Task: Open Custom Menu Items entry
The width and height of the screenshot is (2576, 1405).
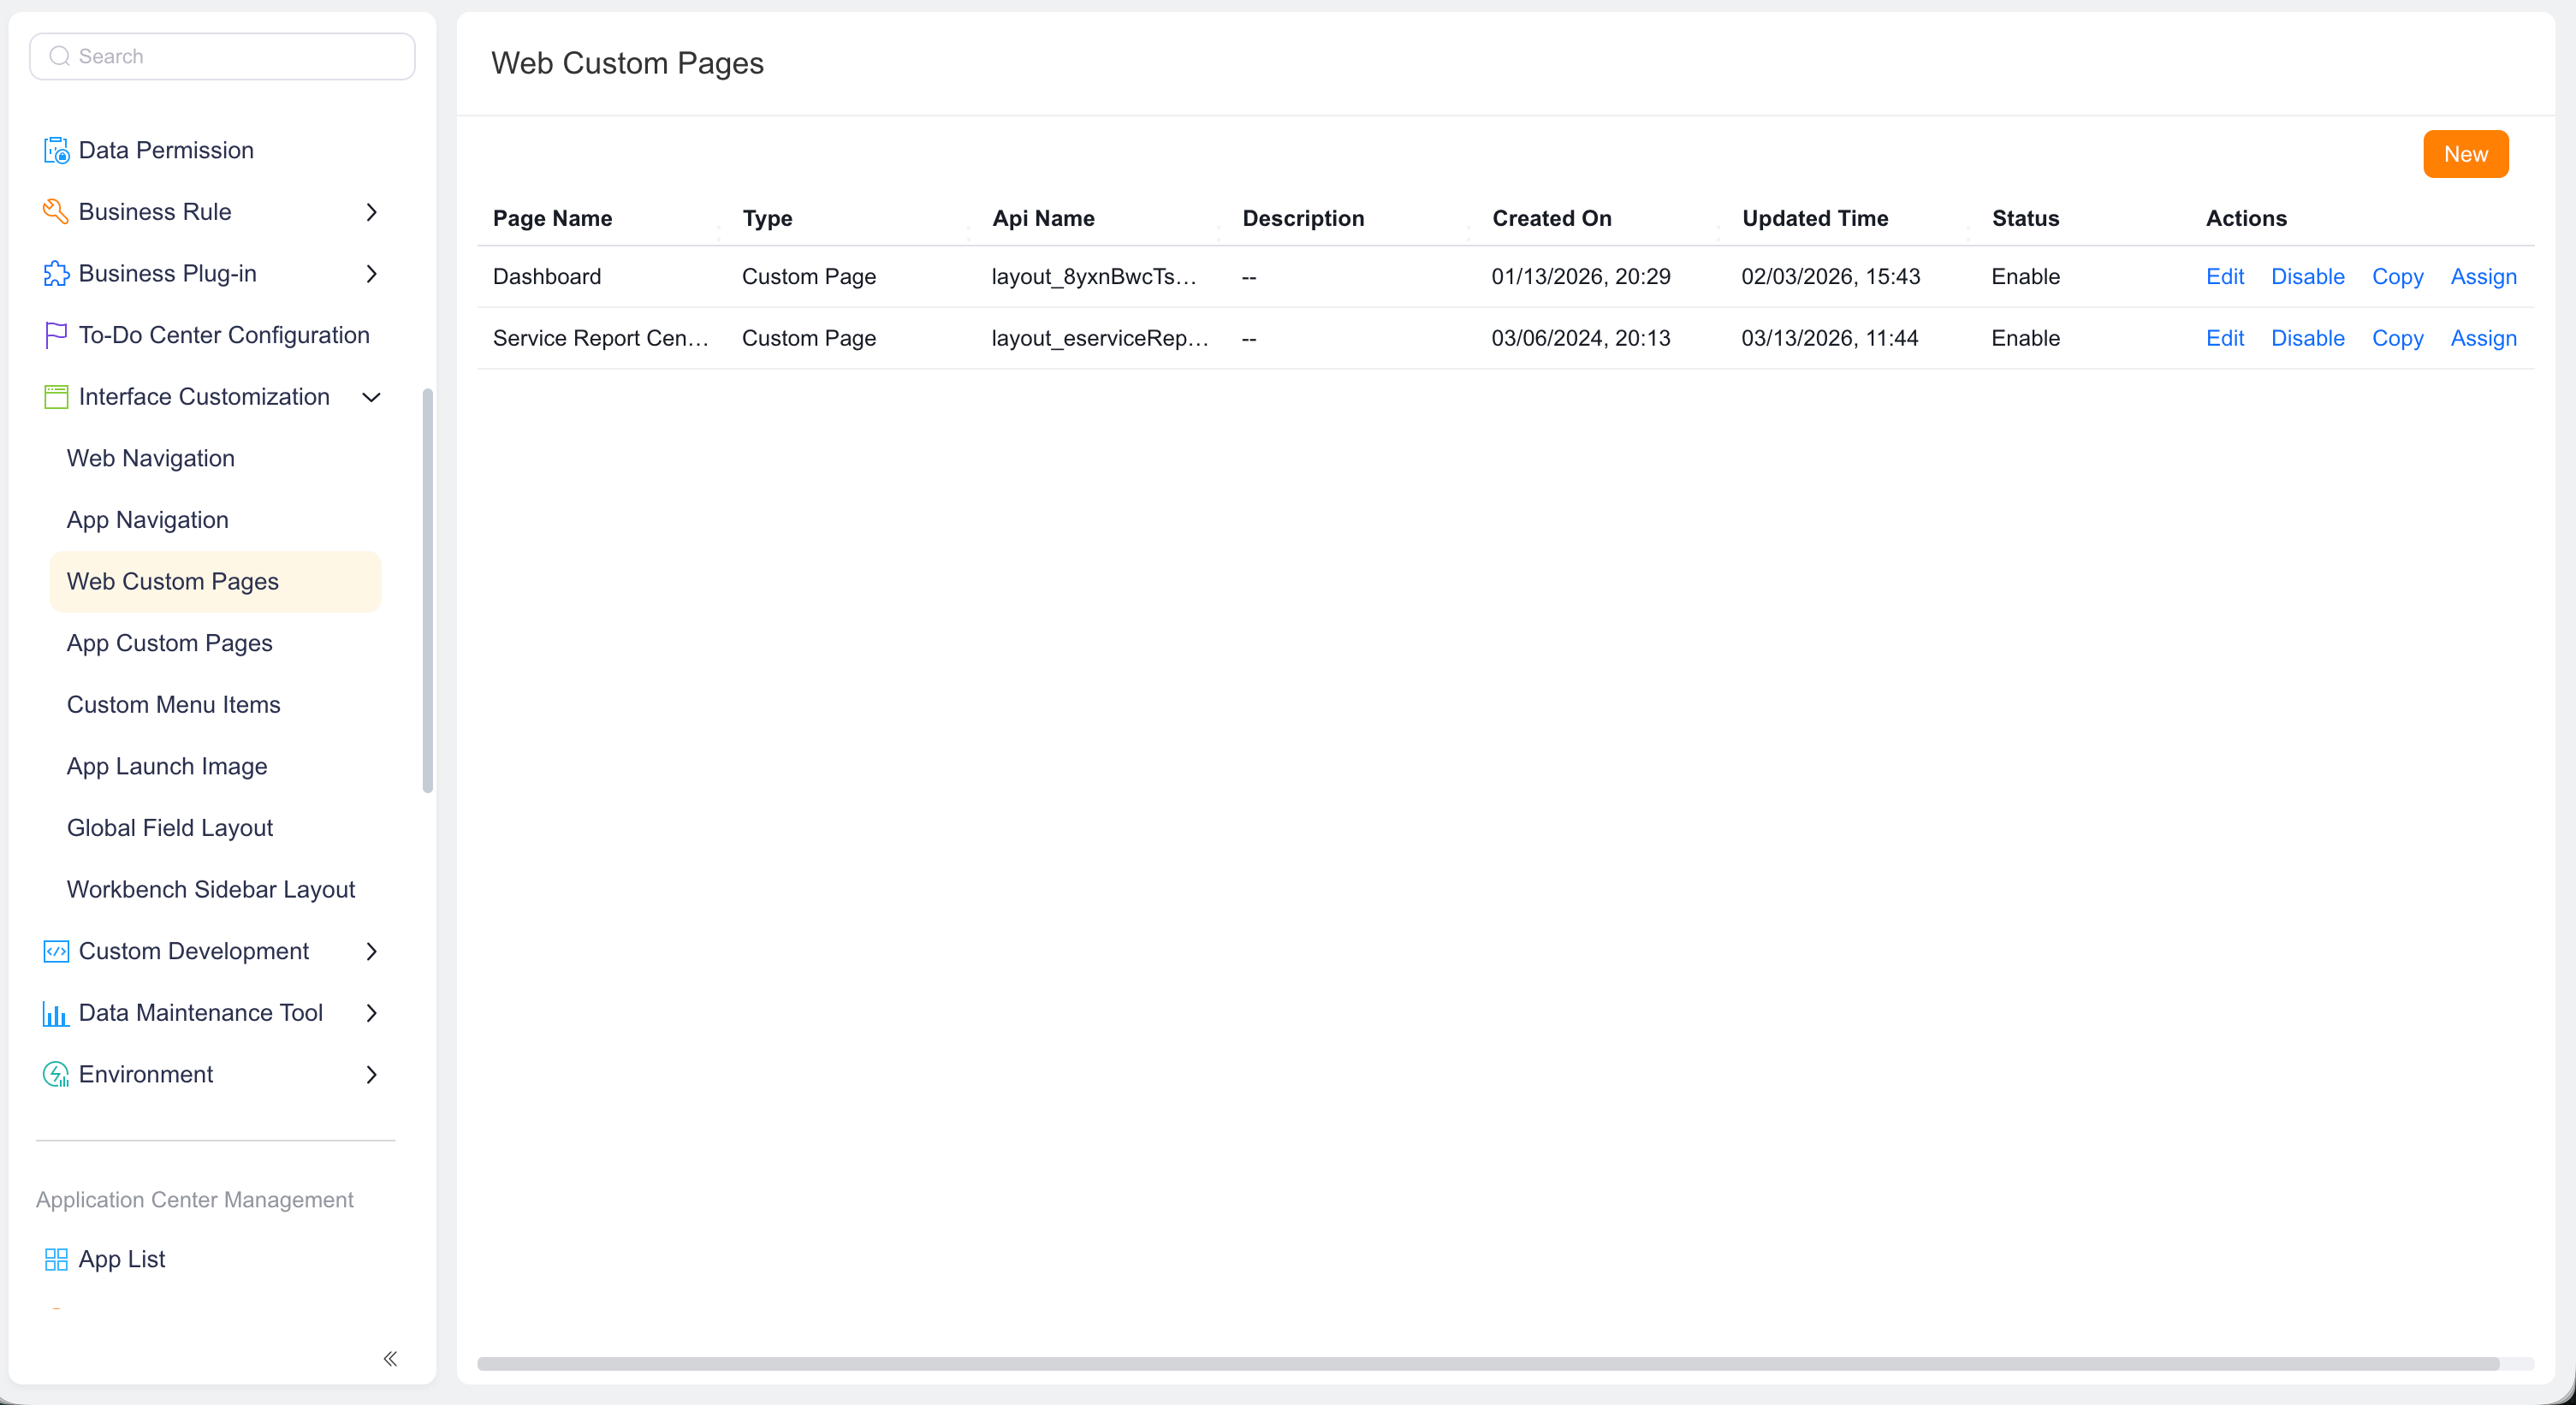Action: pyautogui.click(x=216, y=705)
